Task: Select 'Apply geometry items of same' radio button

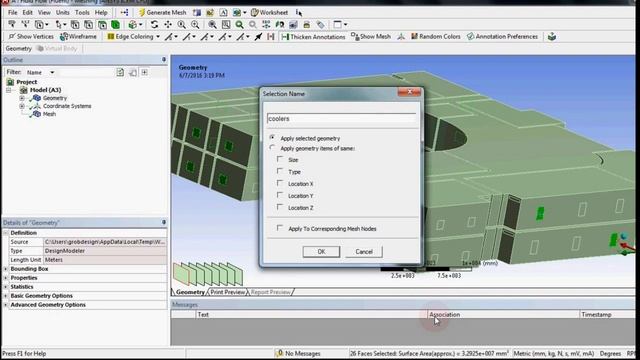Action: 272,147
